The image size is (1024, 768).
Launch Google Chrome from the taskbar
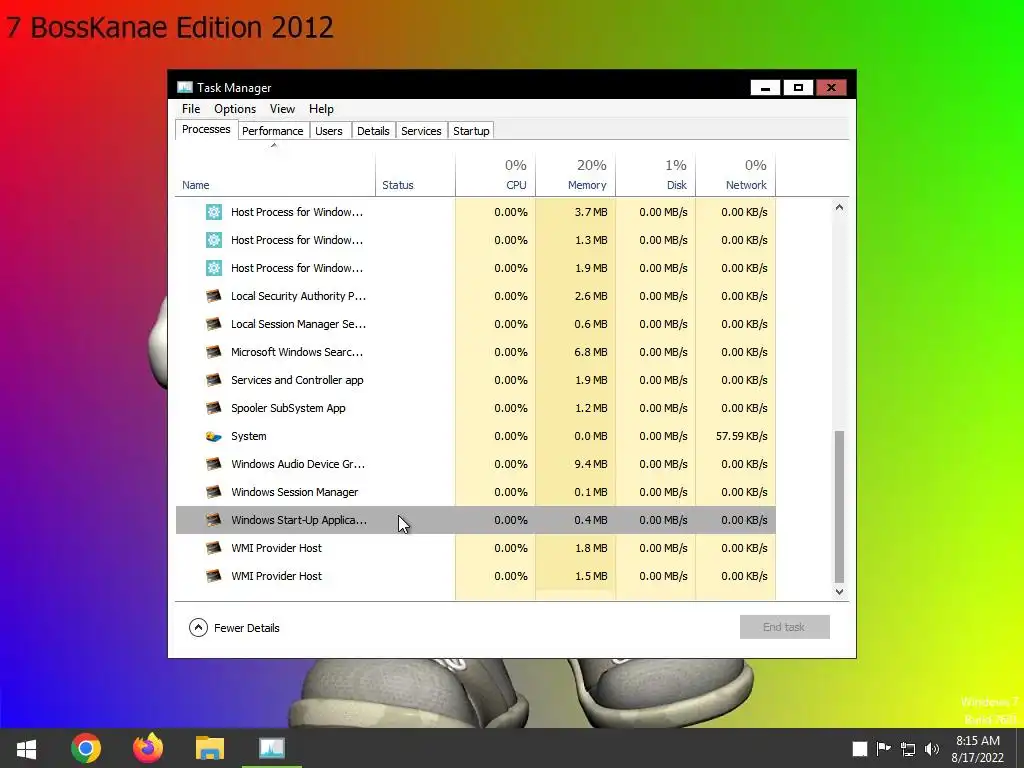pos(86,748)
